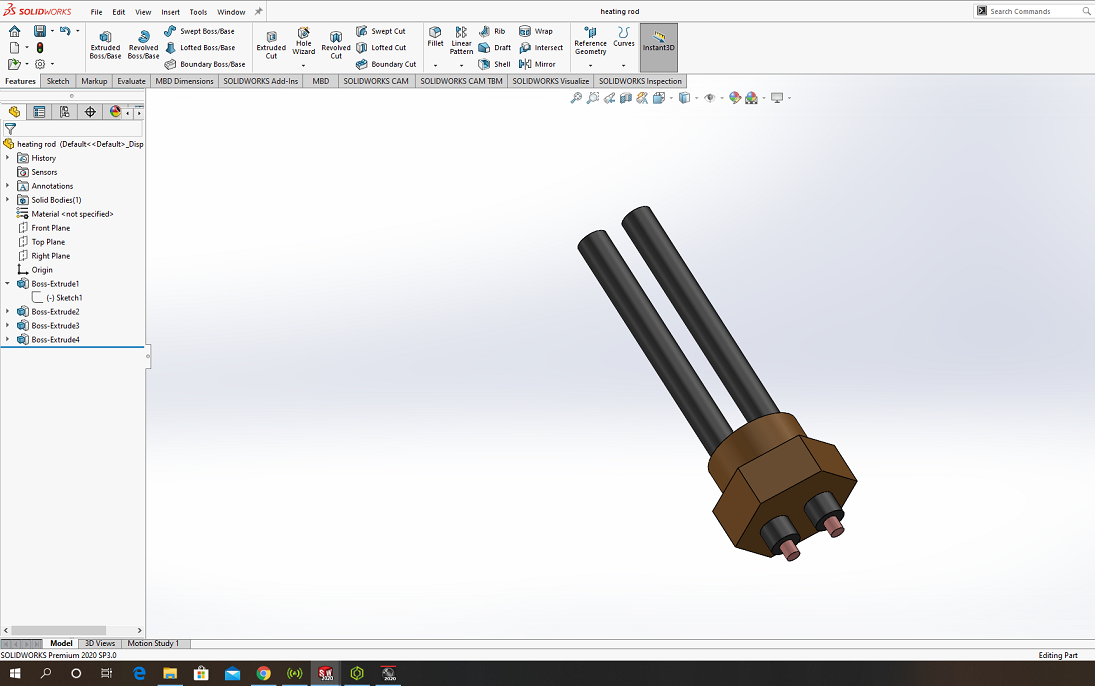Click the Section View icon
This screenshot has height=686, width=1095.
coord(626,98)
